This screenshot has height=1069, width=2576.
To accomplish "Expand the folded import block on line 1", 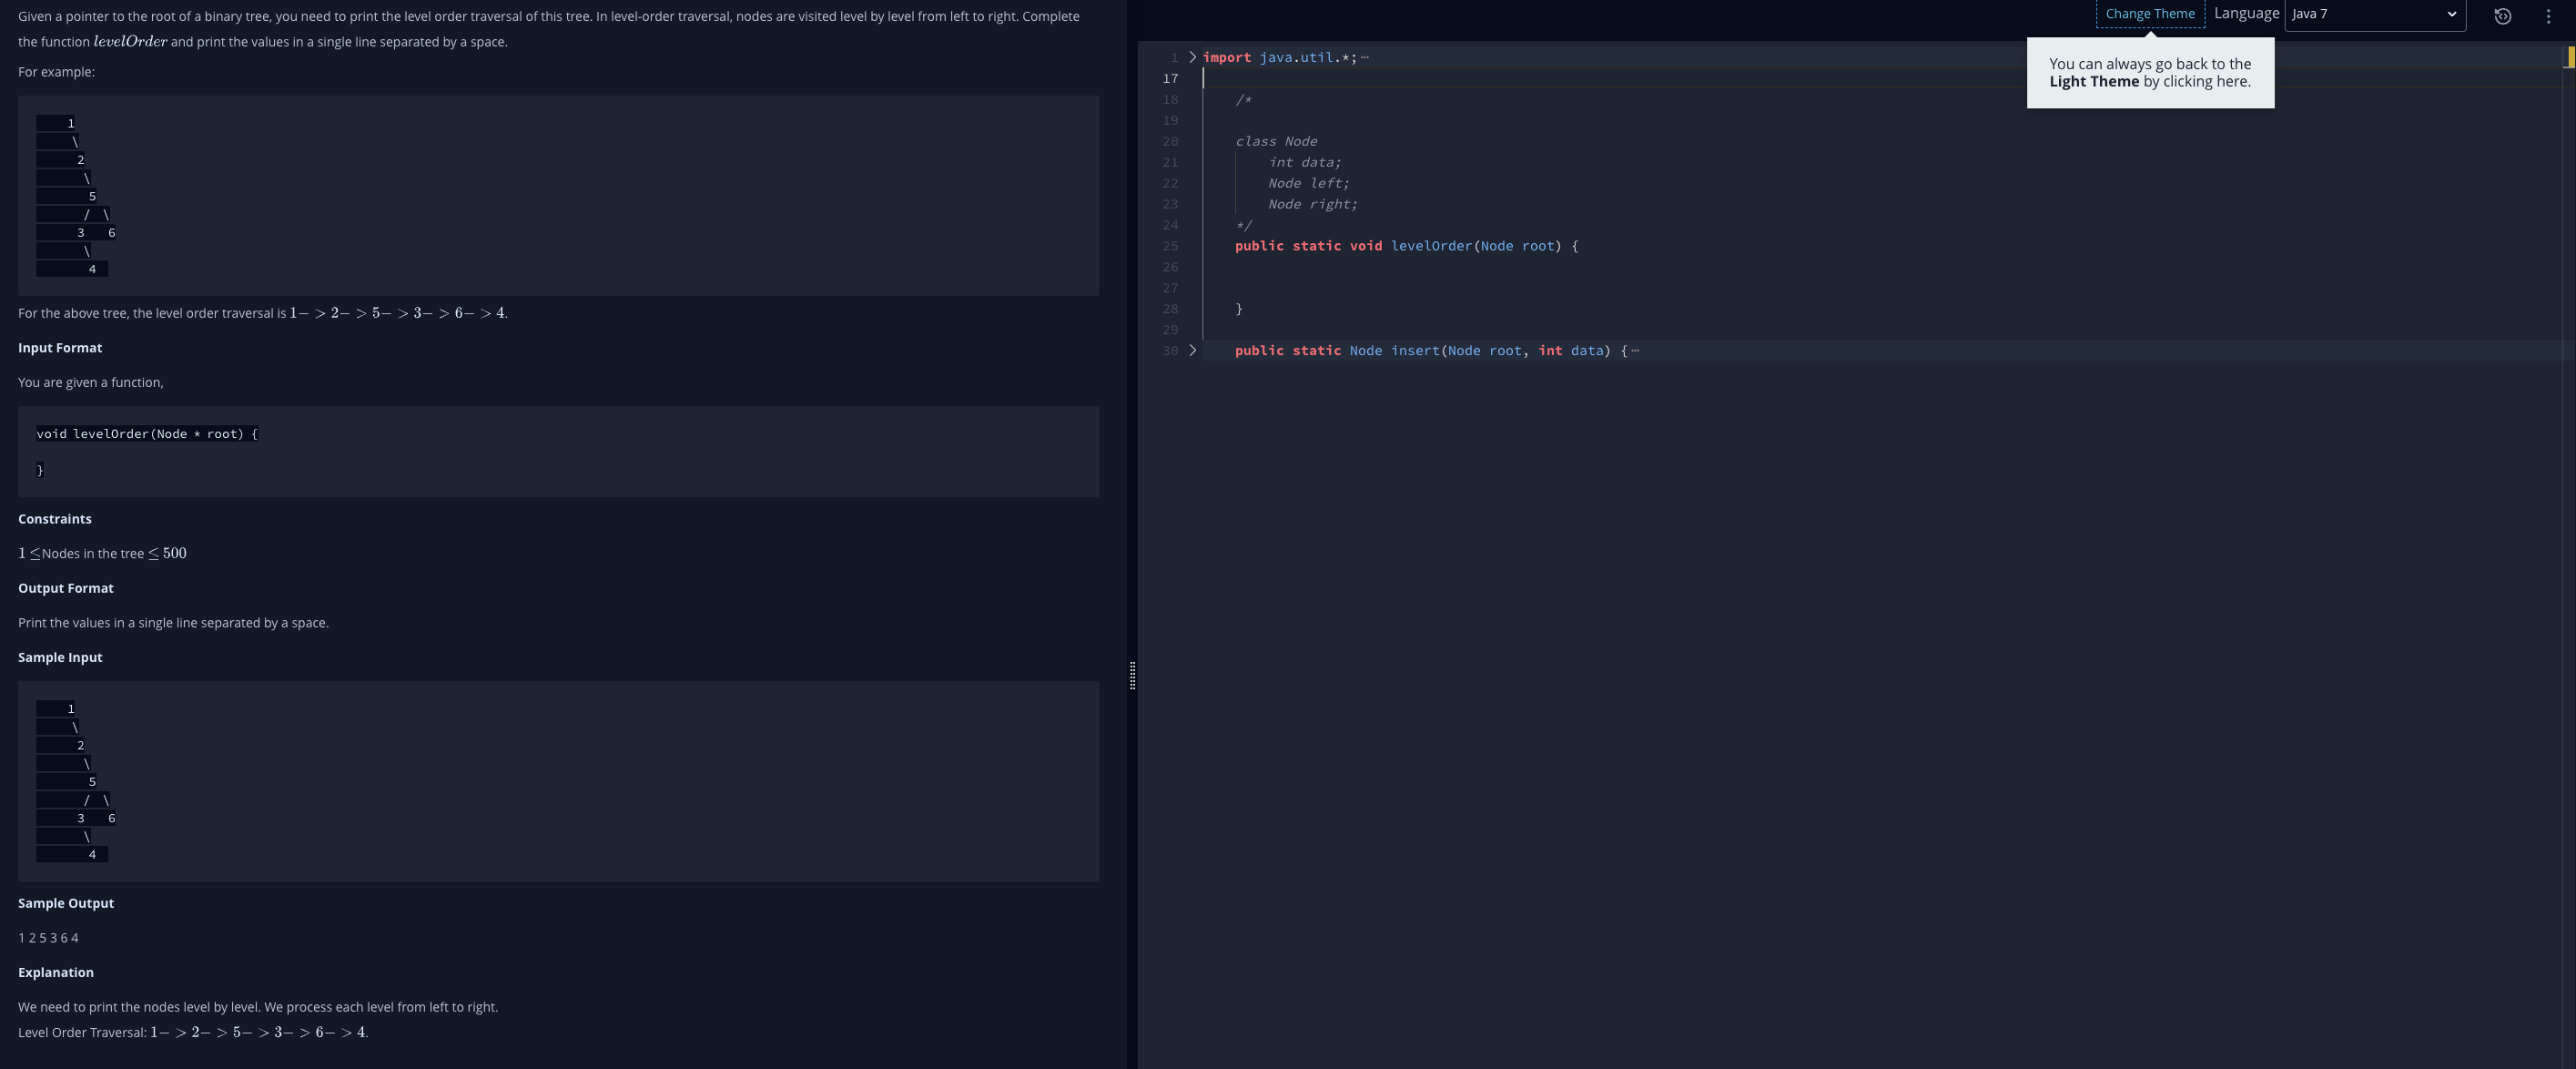I will [1192, 57].
